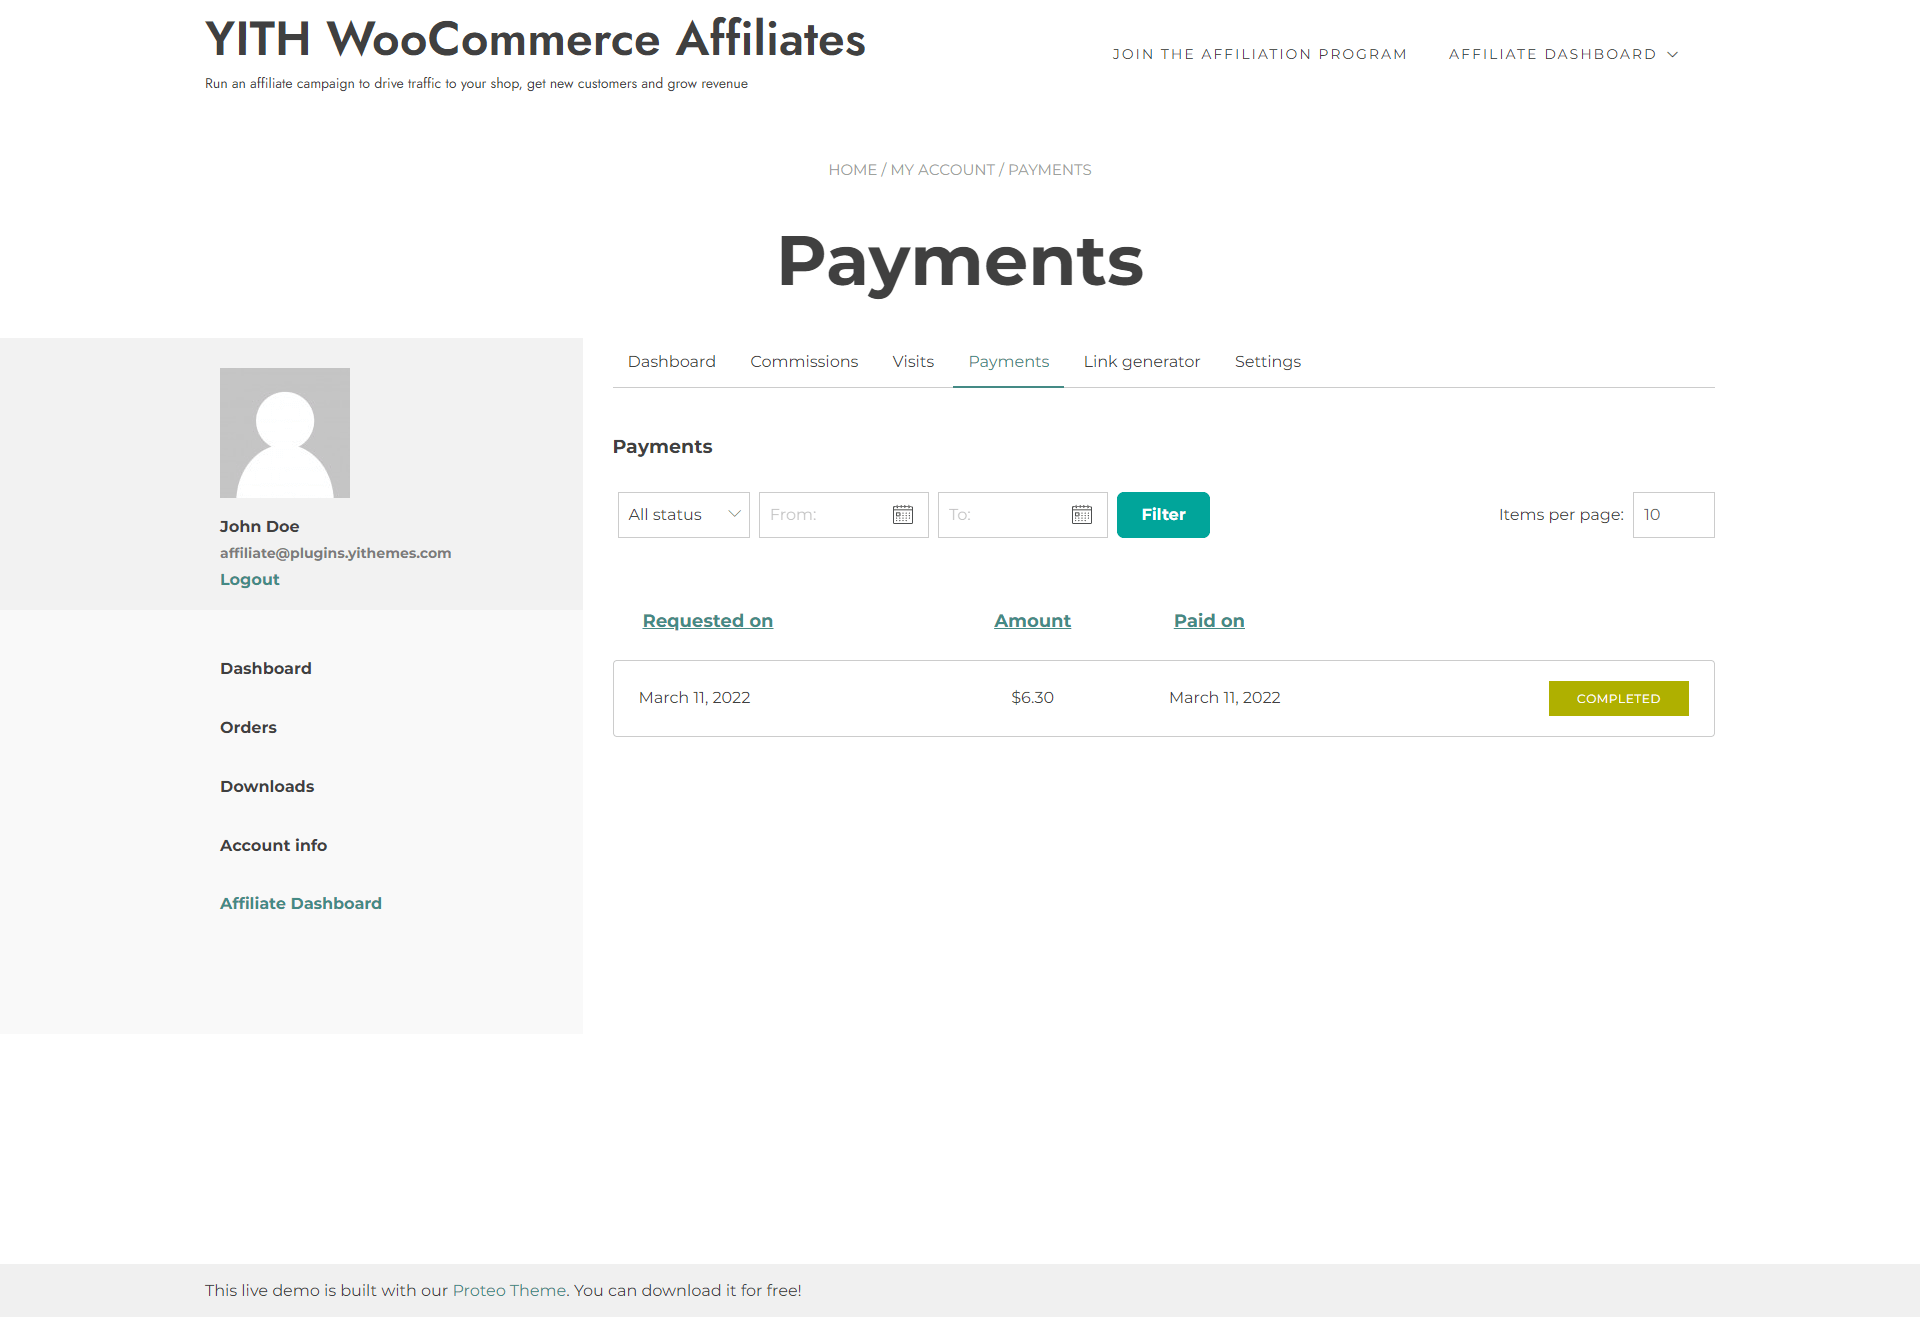Screen dimensions: 1920x1318
Task: Click the calendar icon in From field
Action: [x=902, y=514]
